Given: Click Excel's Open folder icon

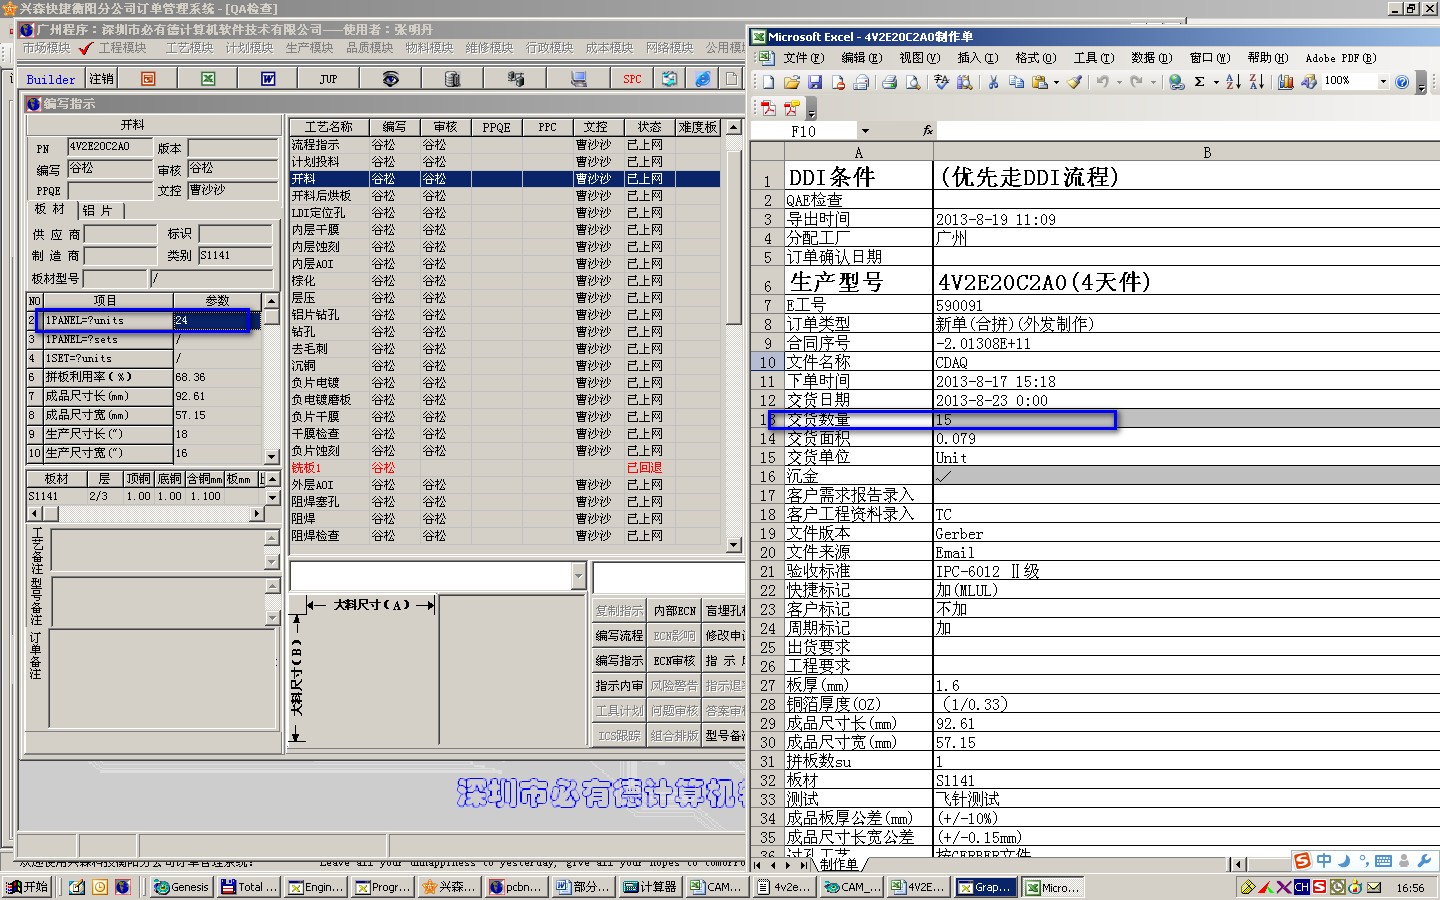Looking at the screenshot, I should click(x=791, y=82).
